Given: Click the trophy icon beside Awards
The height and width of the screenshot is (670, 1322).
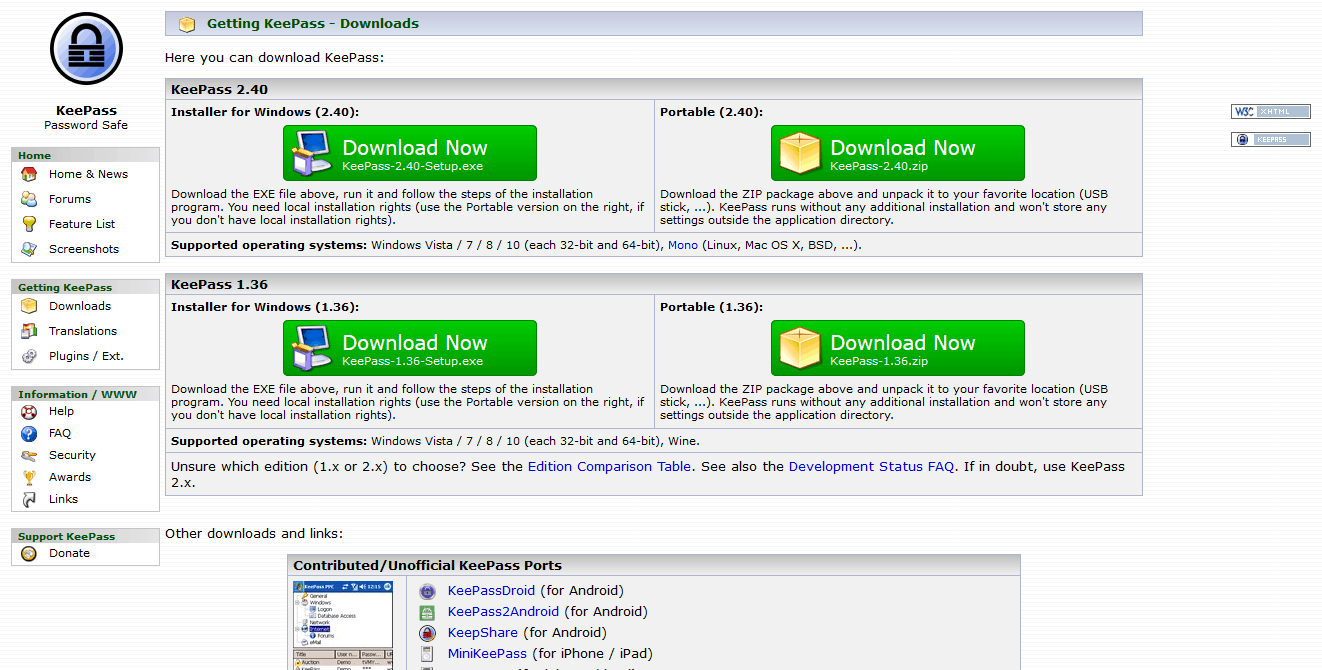Looking at the screenshot, I should (x=29, y=477).
